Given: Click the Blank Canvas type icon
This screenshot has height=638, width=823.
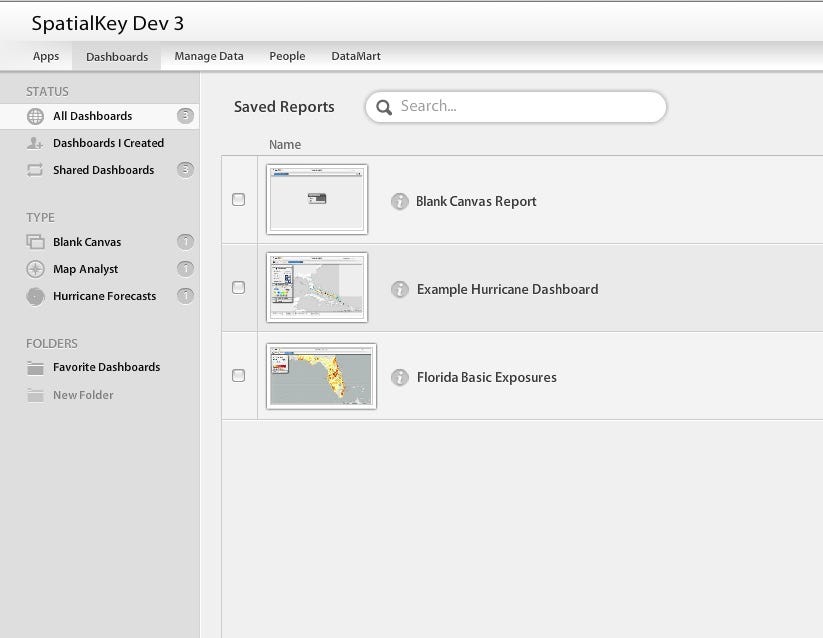Looking at the screenshot, I should point(35,242).
